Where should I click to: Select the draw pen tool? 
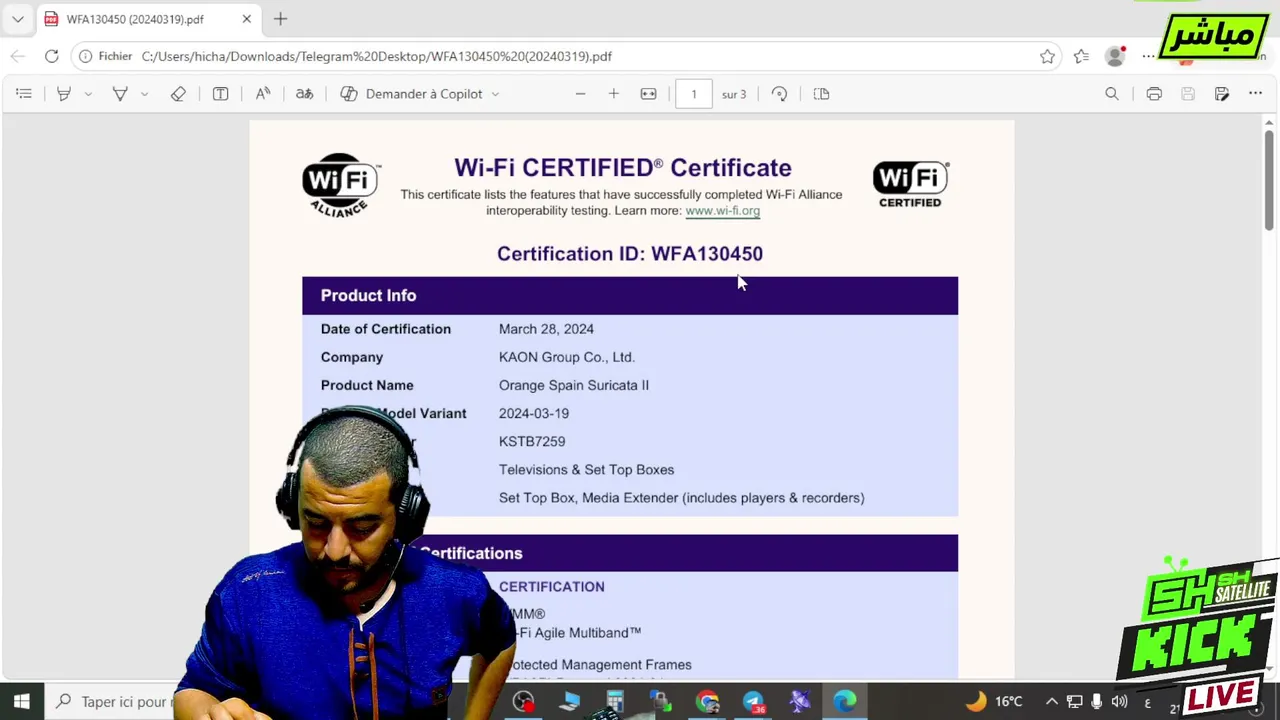[120, 94]
